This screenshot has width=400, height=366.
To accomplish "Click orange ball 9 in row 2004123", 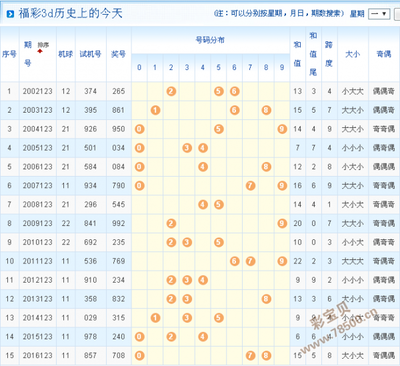I will (282, 129).
